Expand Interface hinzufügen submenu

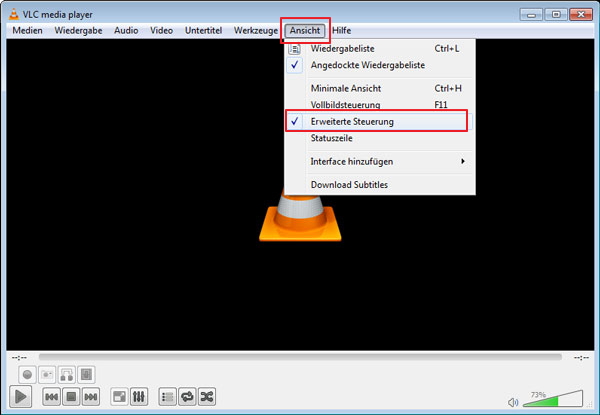click(x=380, y=161)
